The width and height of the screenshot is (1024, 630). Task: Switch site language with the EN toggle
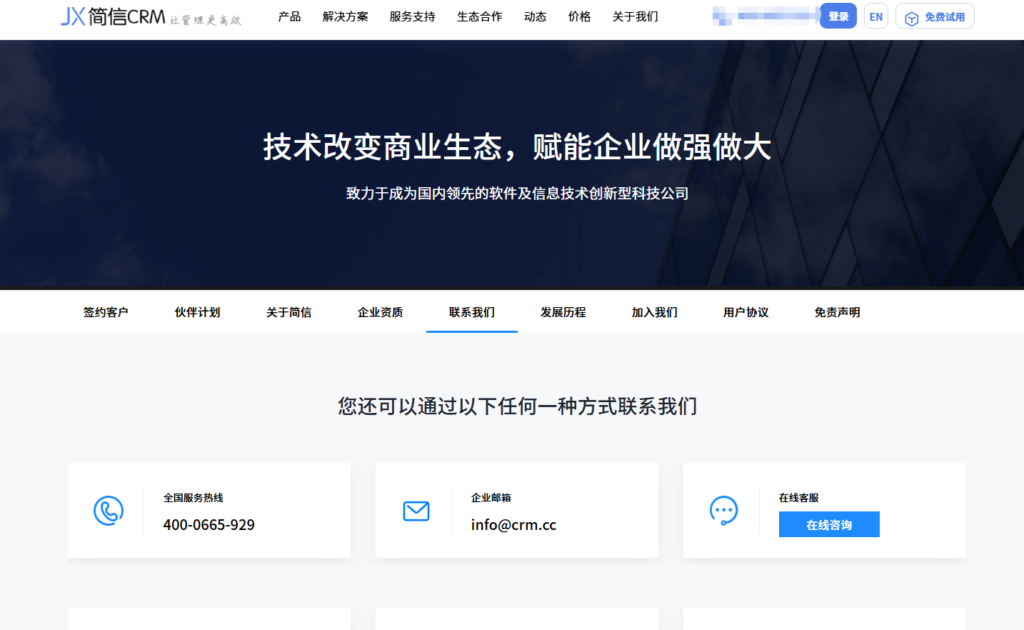[875, 16]
